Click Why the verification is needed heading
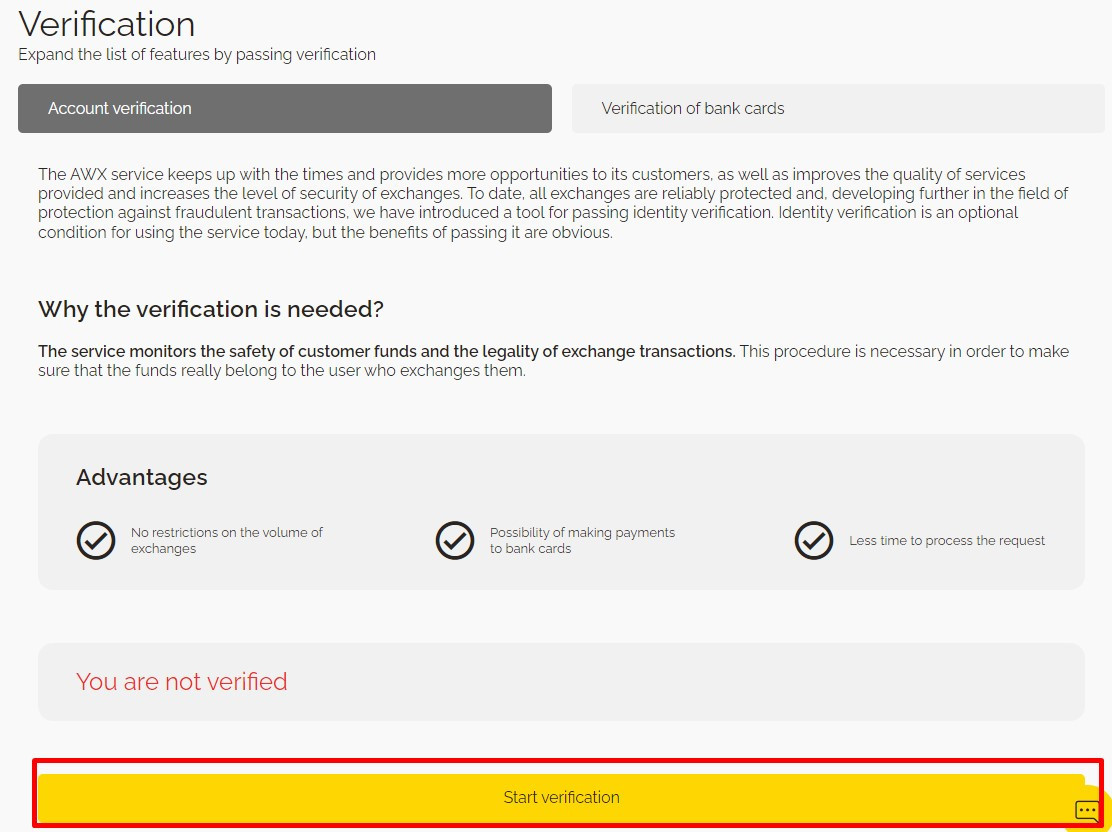This screenshot has height=832, width=1112. [211, 309]
